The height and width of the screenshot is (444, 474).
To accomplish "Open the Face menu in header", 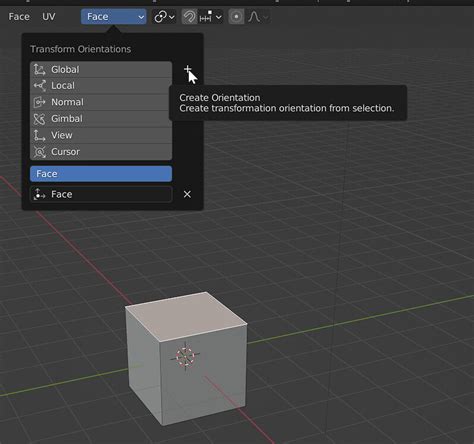I will pyautogui.click(x=19, y=17).
